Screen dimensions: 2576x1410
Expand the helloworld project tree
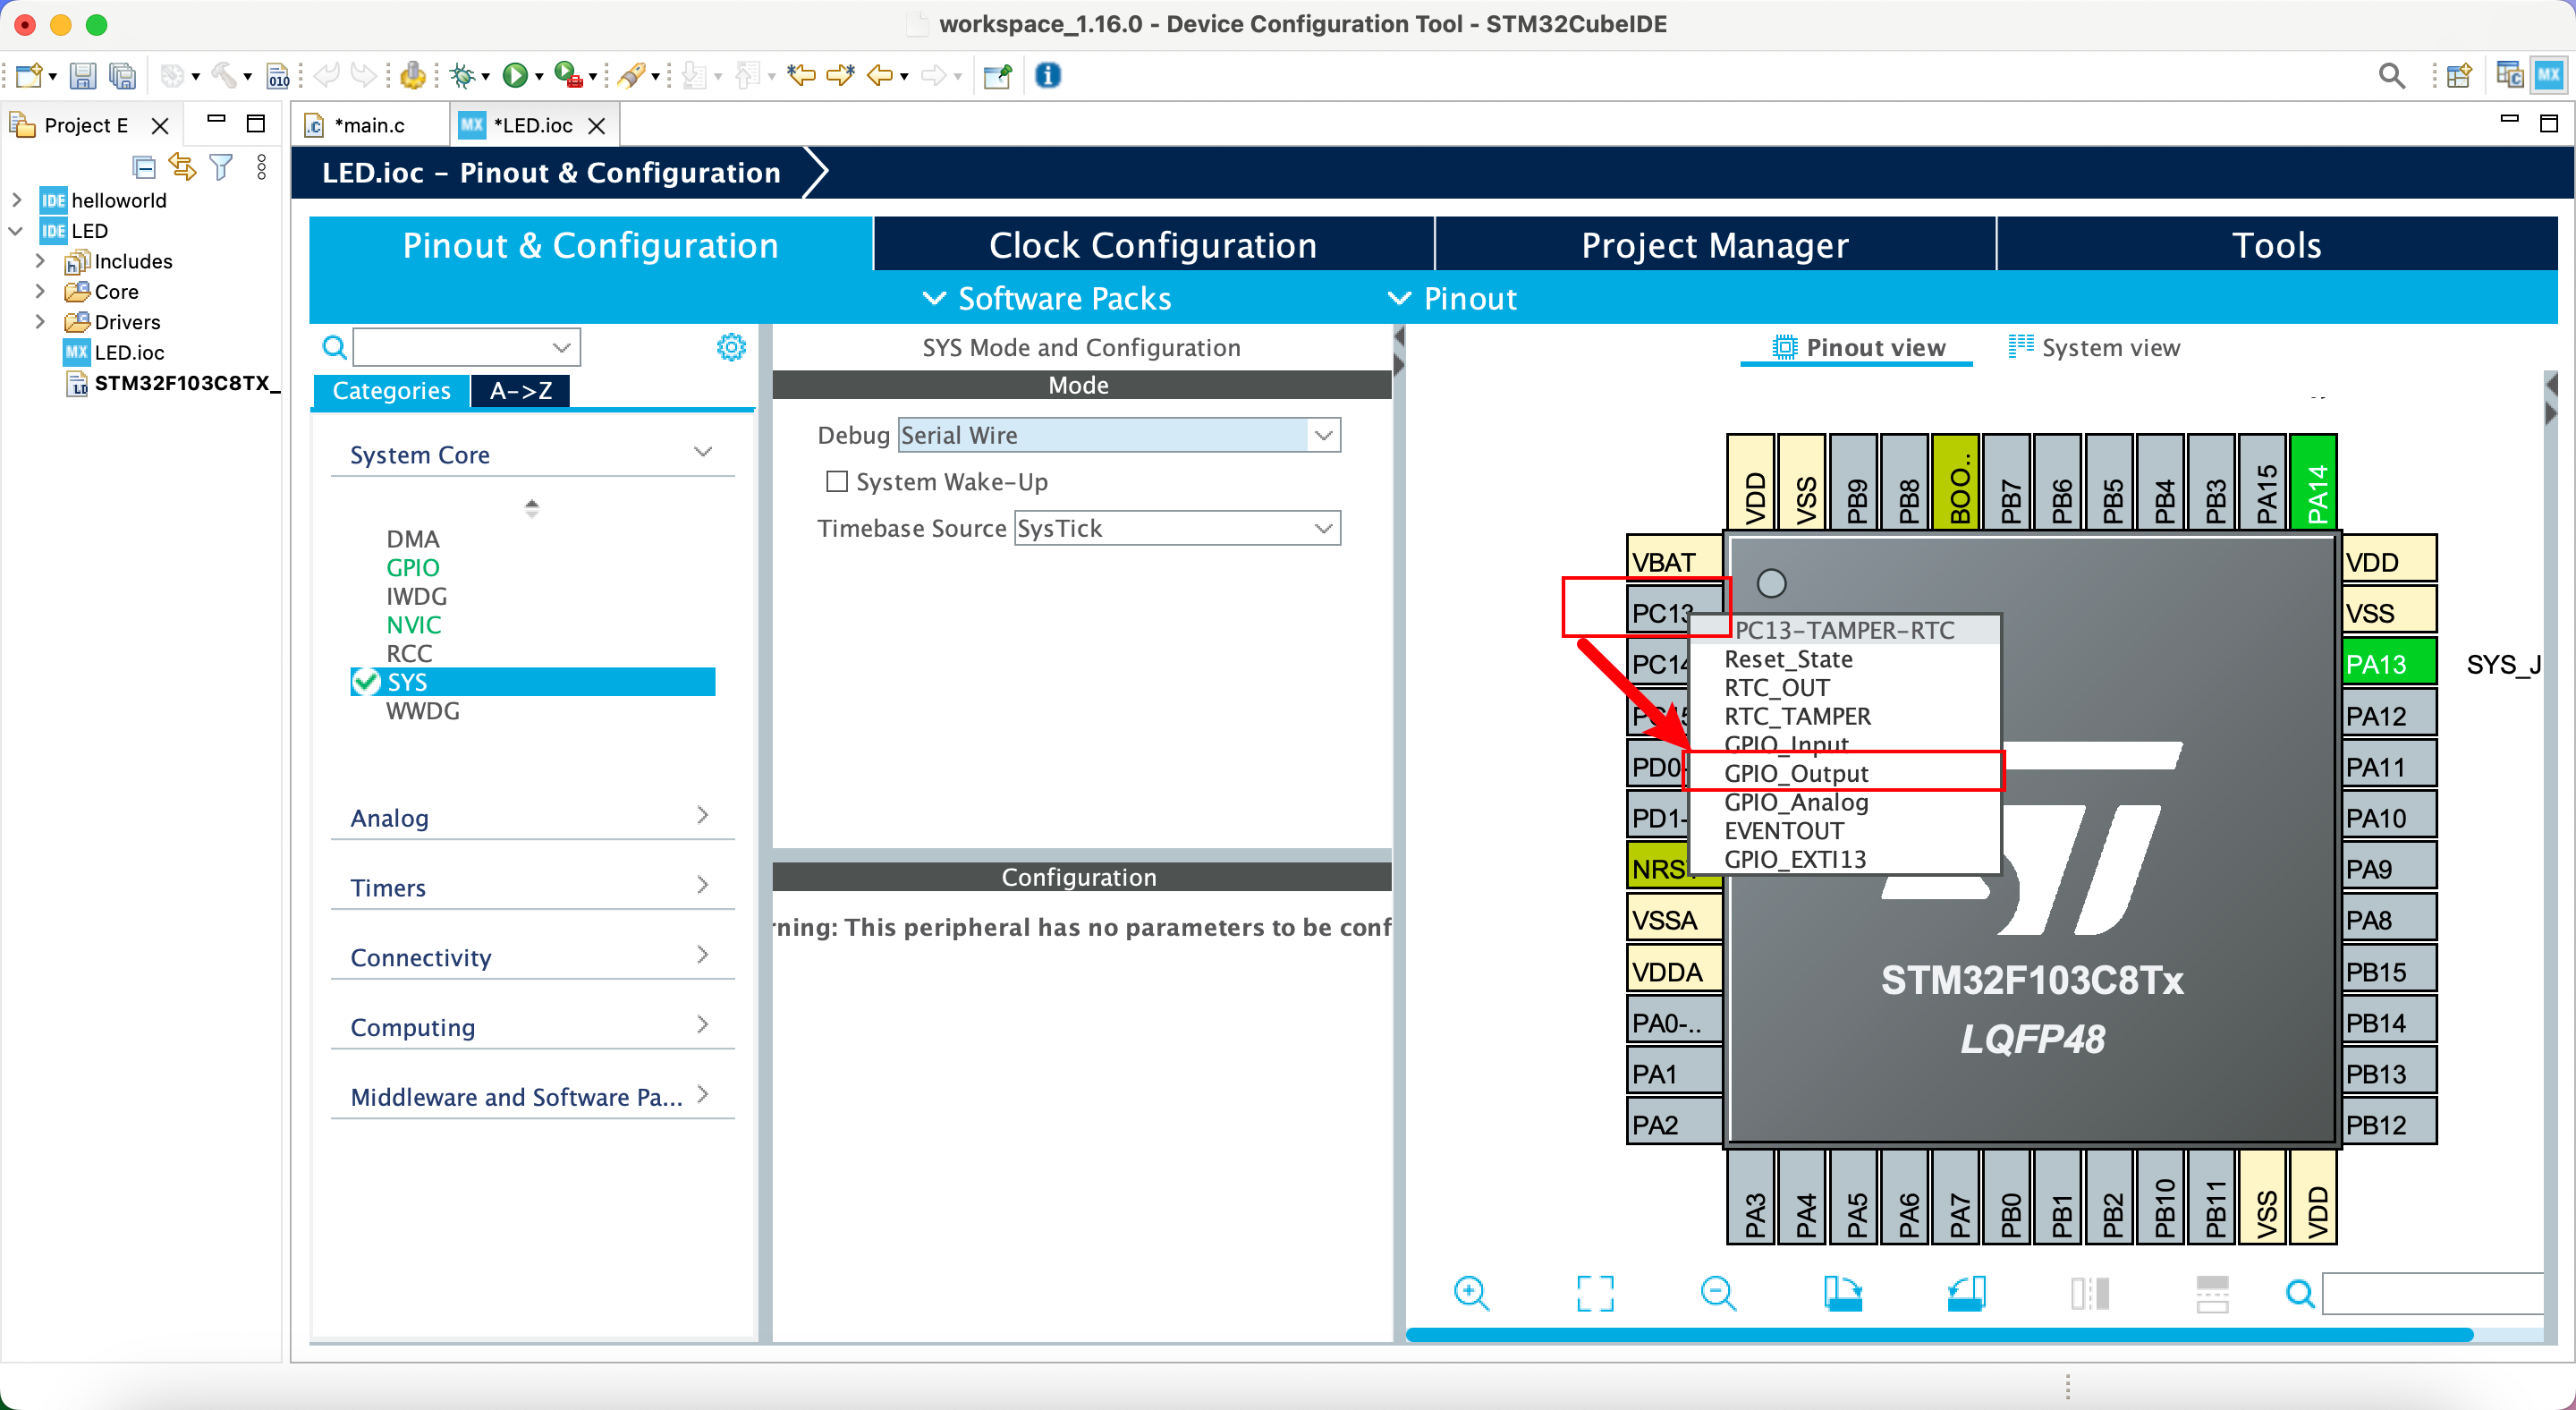click(16, 200)
